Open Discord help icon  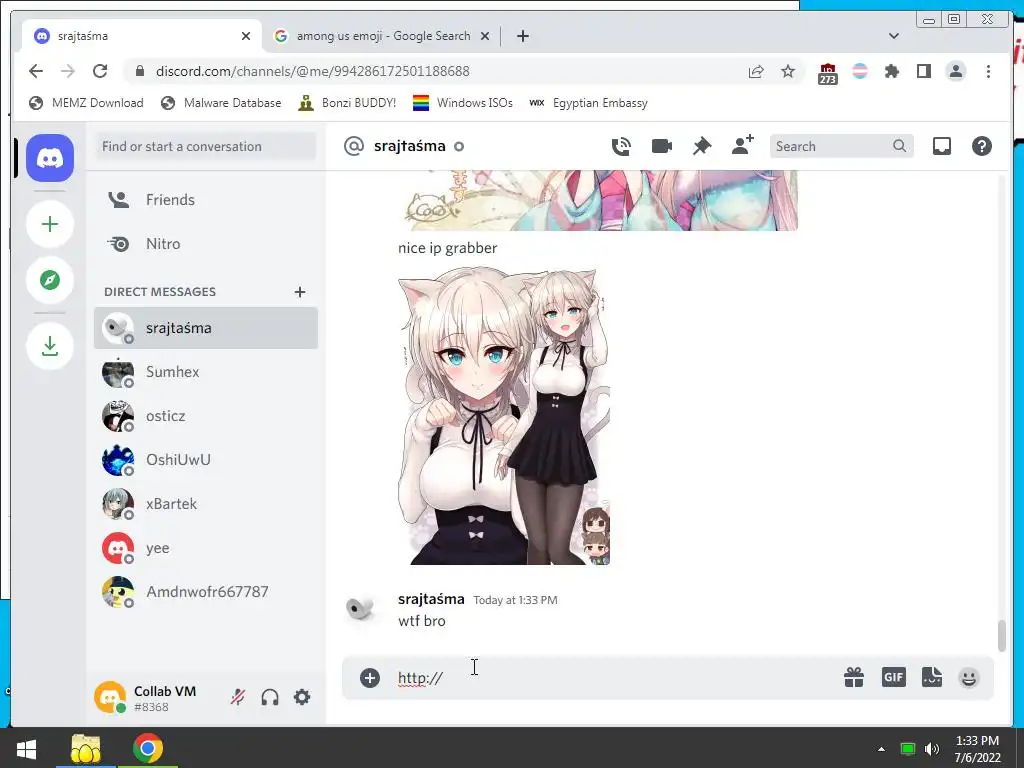coord(982,146)
